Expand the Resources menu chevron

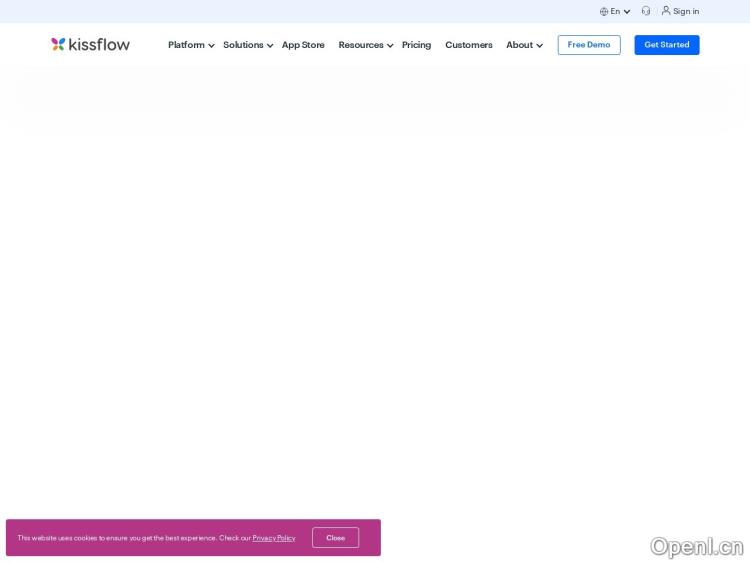point(390,45)
